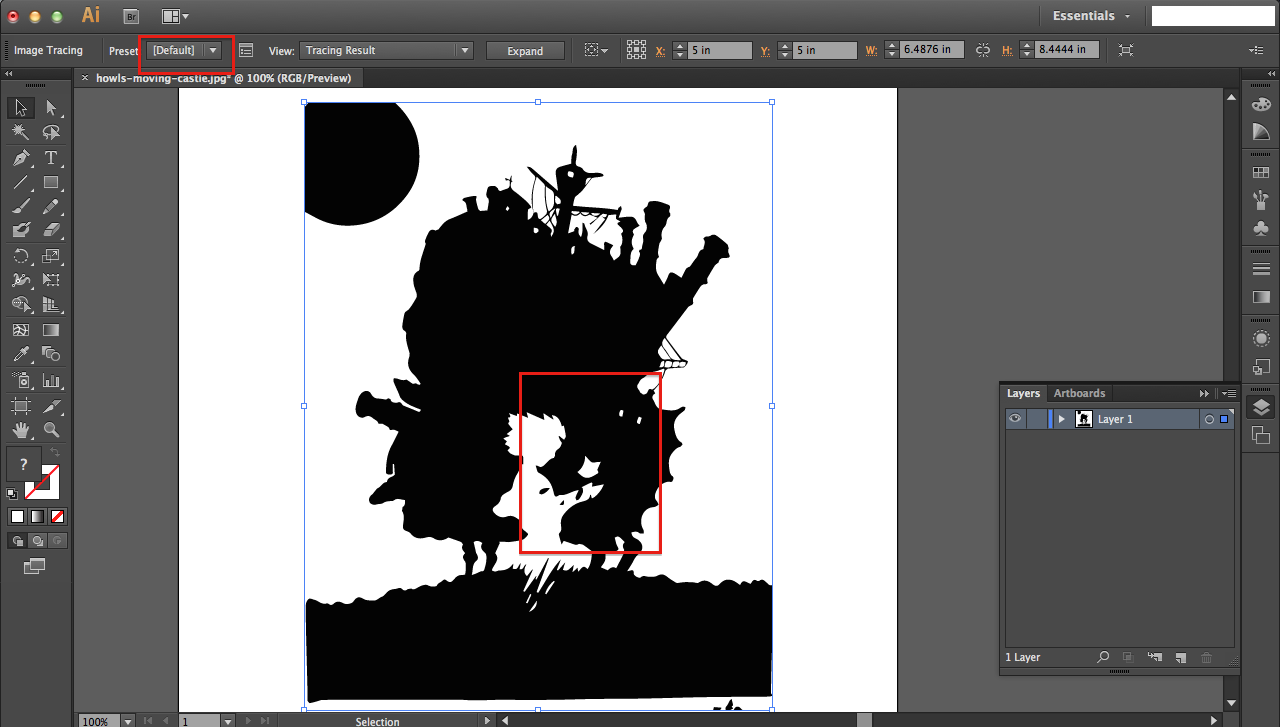Set paint mode to None
The height and width of the screenshot is (727, 1280).
[57, 517]
